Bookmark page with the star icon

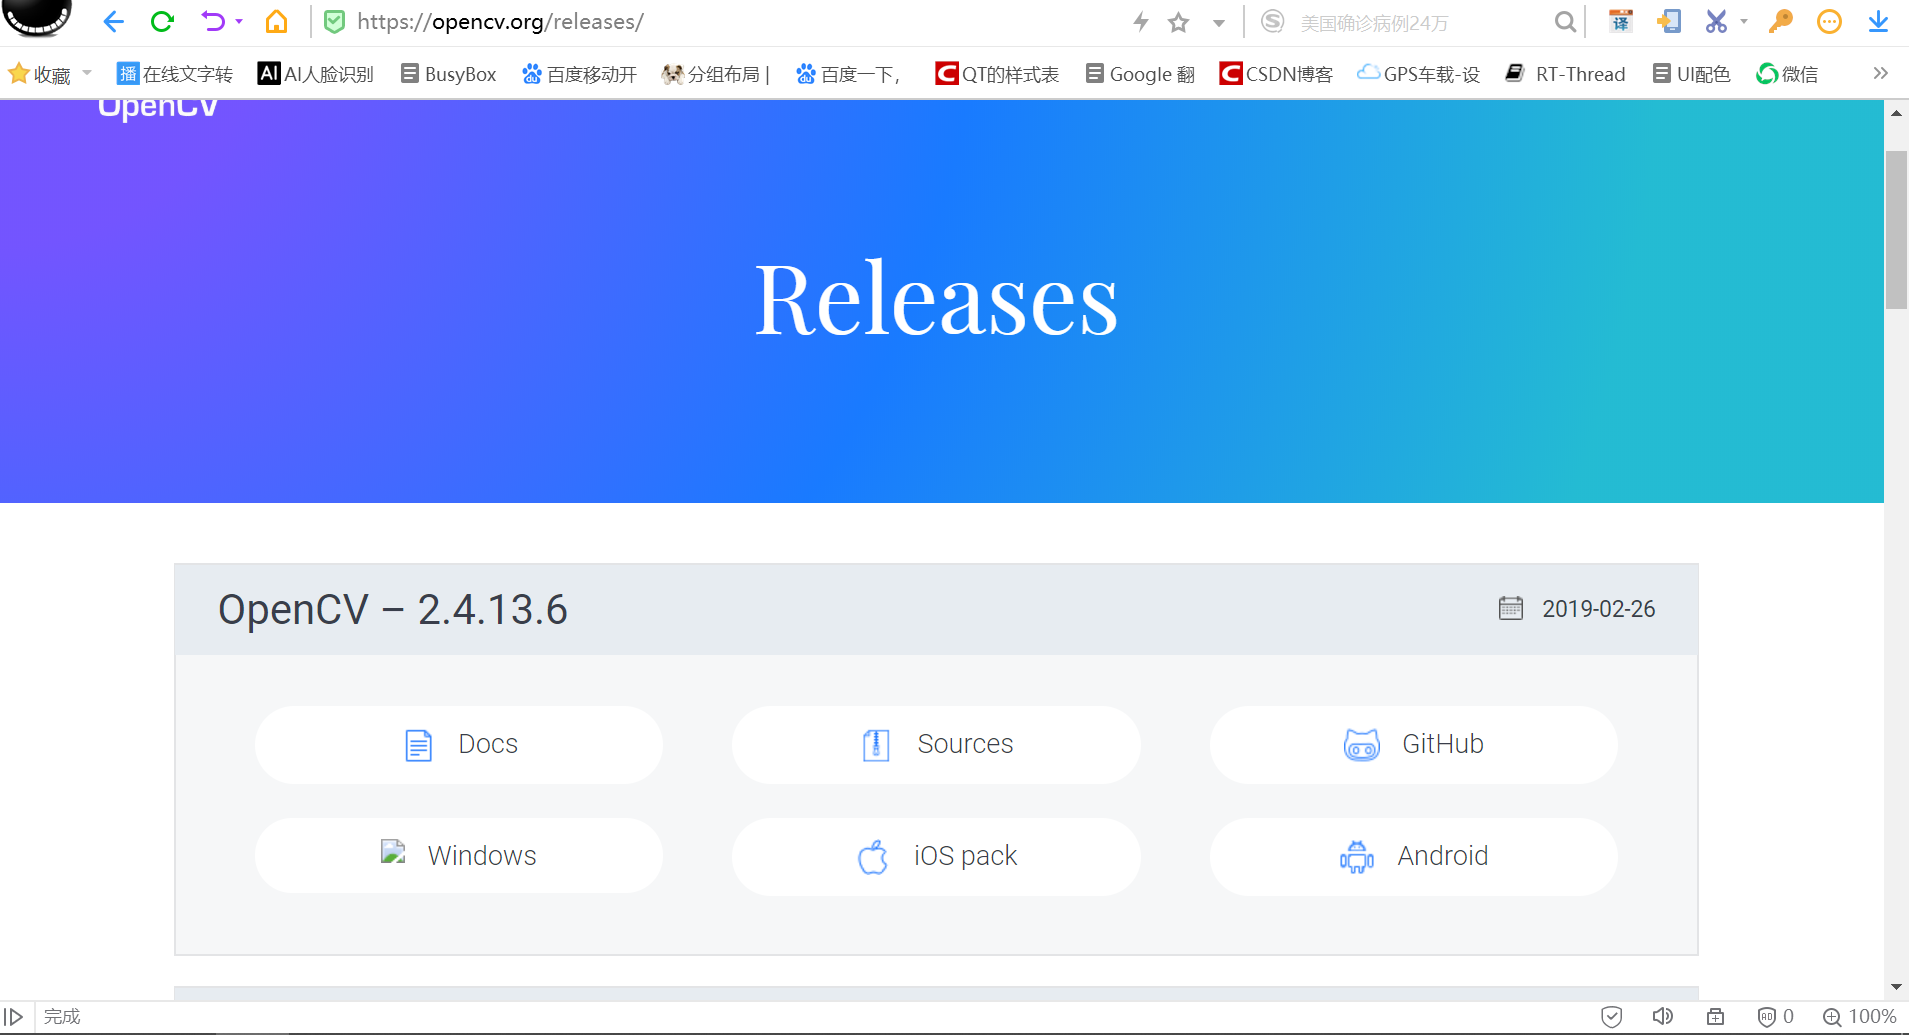[x=1179, y=22]
